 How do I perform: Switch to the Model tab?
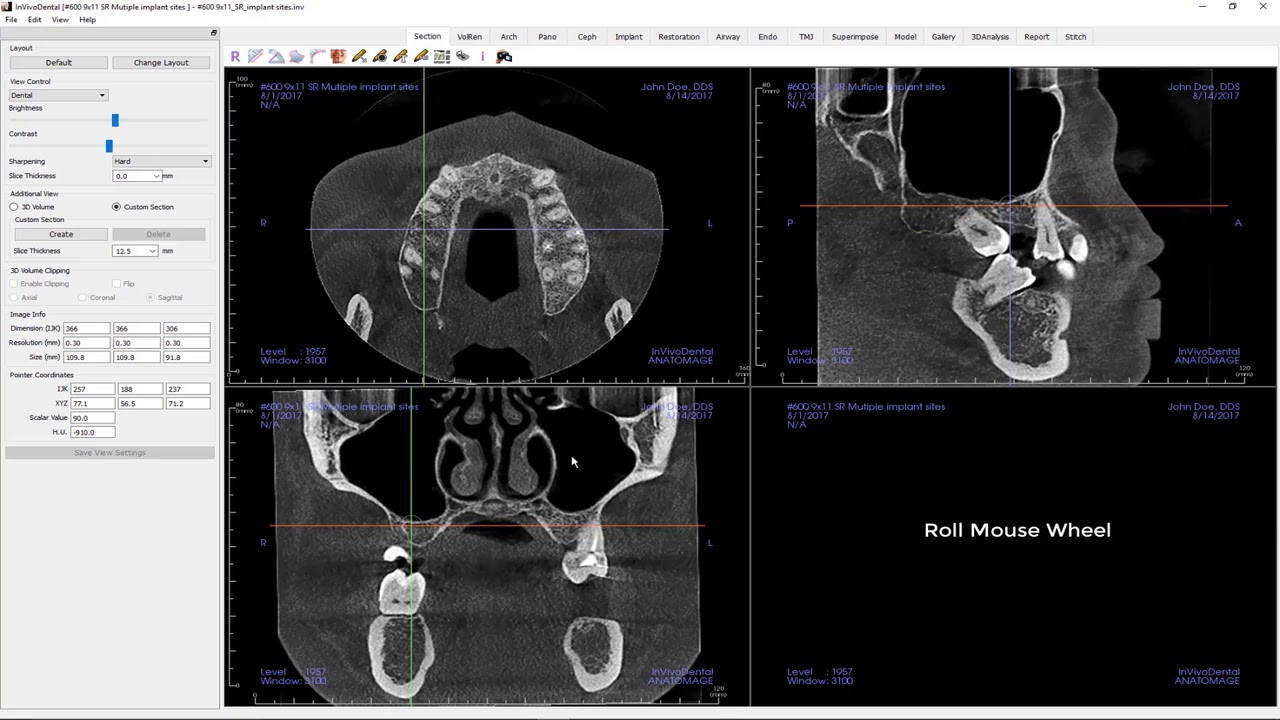point(905,37)
